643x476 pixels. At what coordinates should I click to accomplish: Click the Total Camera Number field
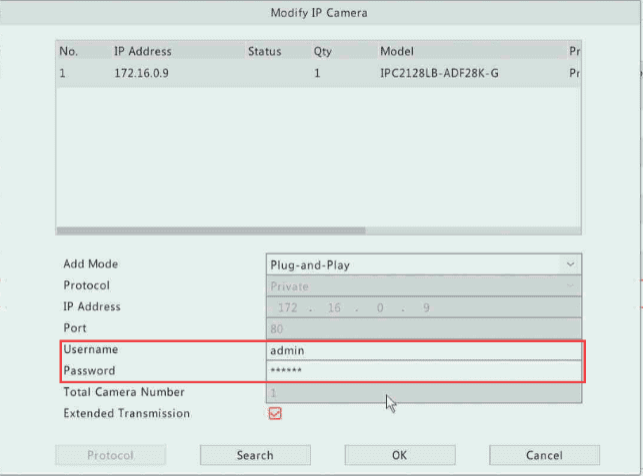click(422, 393)
